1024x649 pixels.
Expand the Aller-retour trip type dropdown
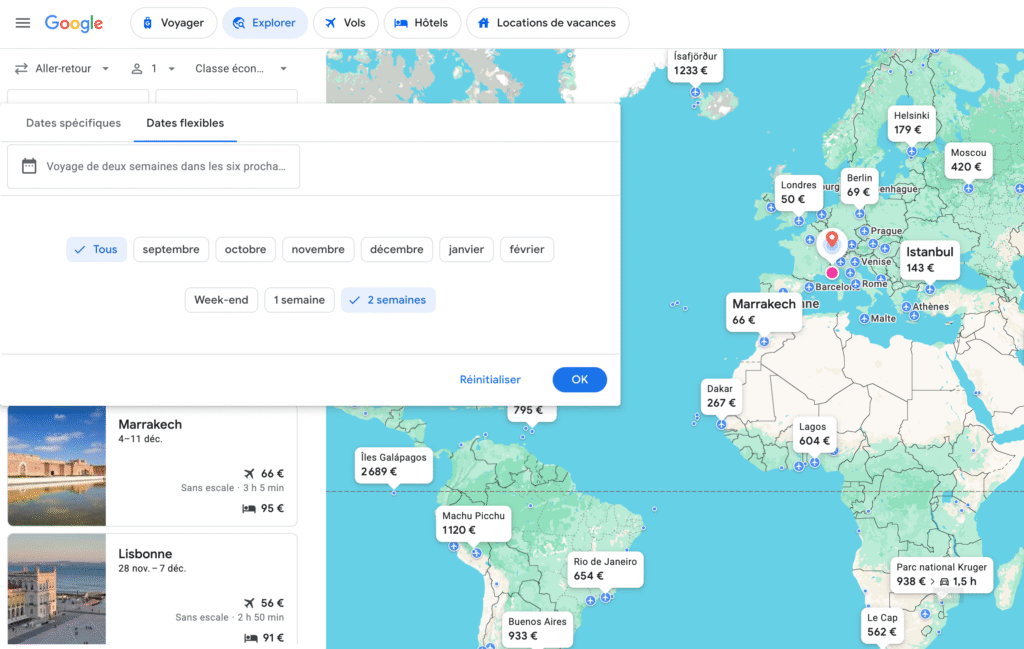pyautogui.click(x=62, y=69)
